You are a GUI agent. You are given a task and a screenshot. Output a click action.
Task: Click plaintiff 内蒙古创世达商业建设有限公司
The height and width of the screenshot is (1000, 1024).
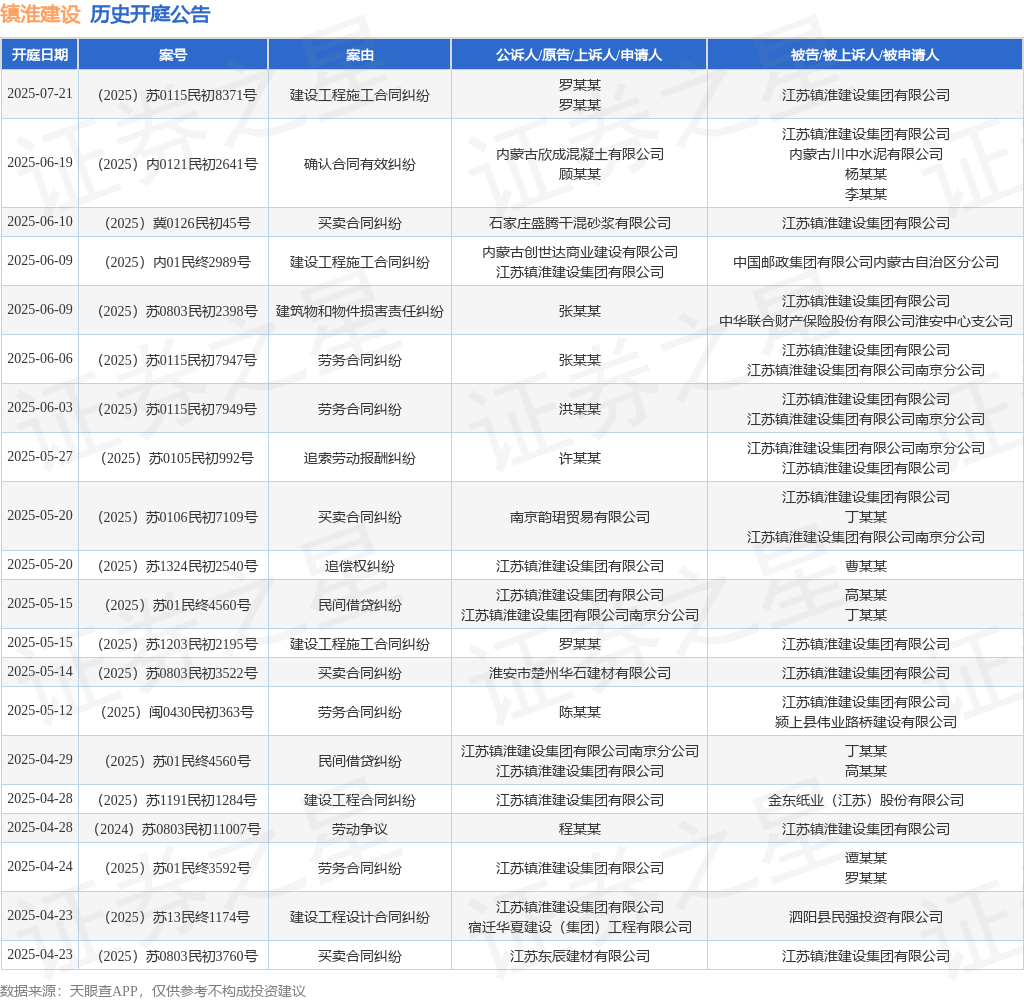point(580,252)
